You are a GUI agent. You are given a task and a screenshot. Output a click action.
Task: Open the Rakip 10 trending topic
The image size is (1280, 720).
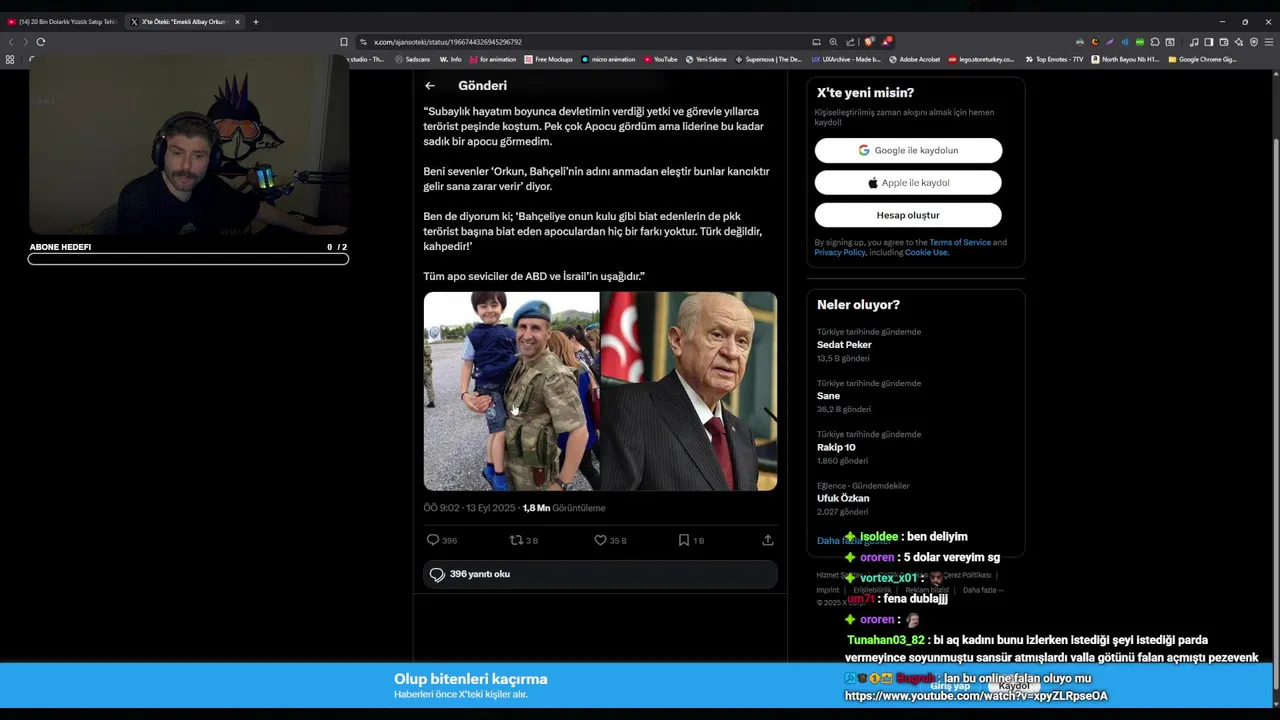click(x=836, y=447)
